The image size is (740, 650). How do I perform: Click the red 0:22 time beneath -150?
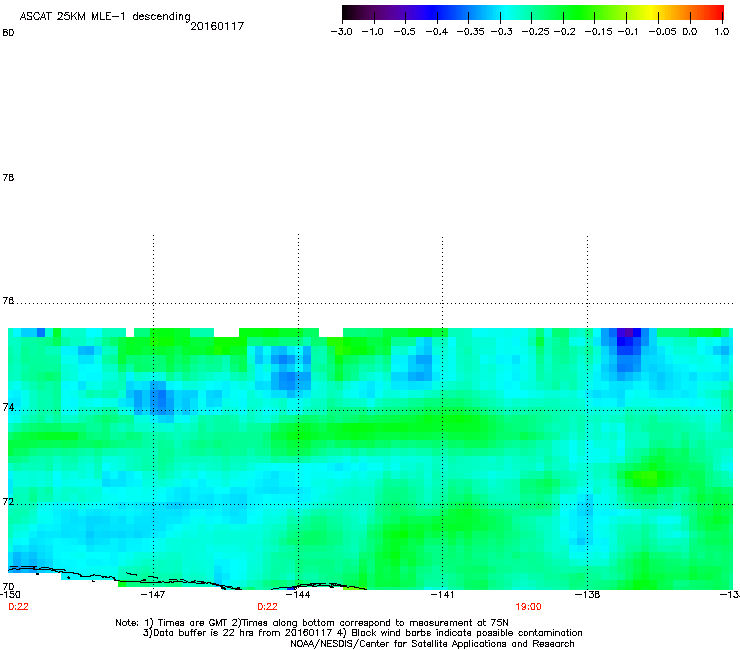[x=18, y=607]
